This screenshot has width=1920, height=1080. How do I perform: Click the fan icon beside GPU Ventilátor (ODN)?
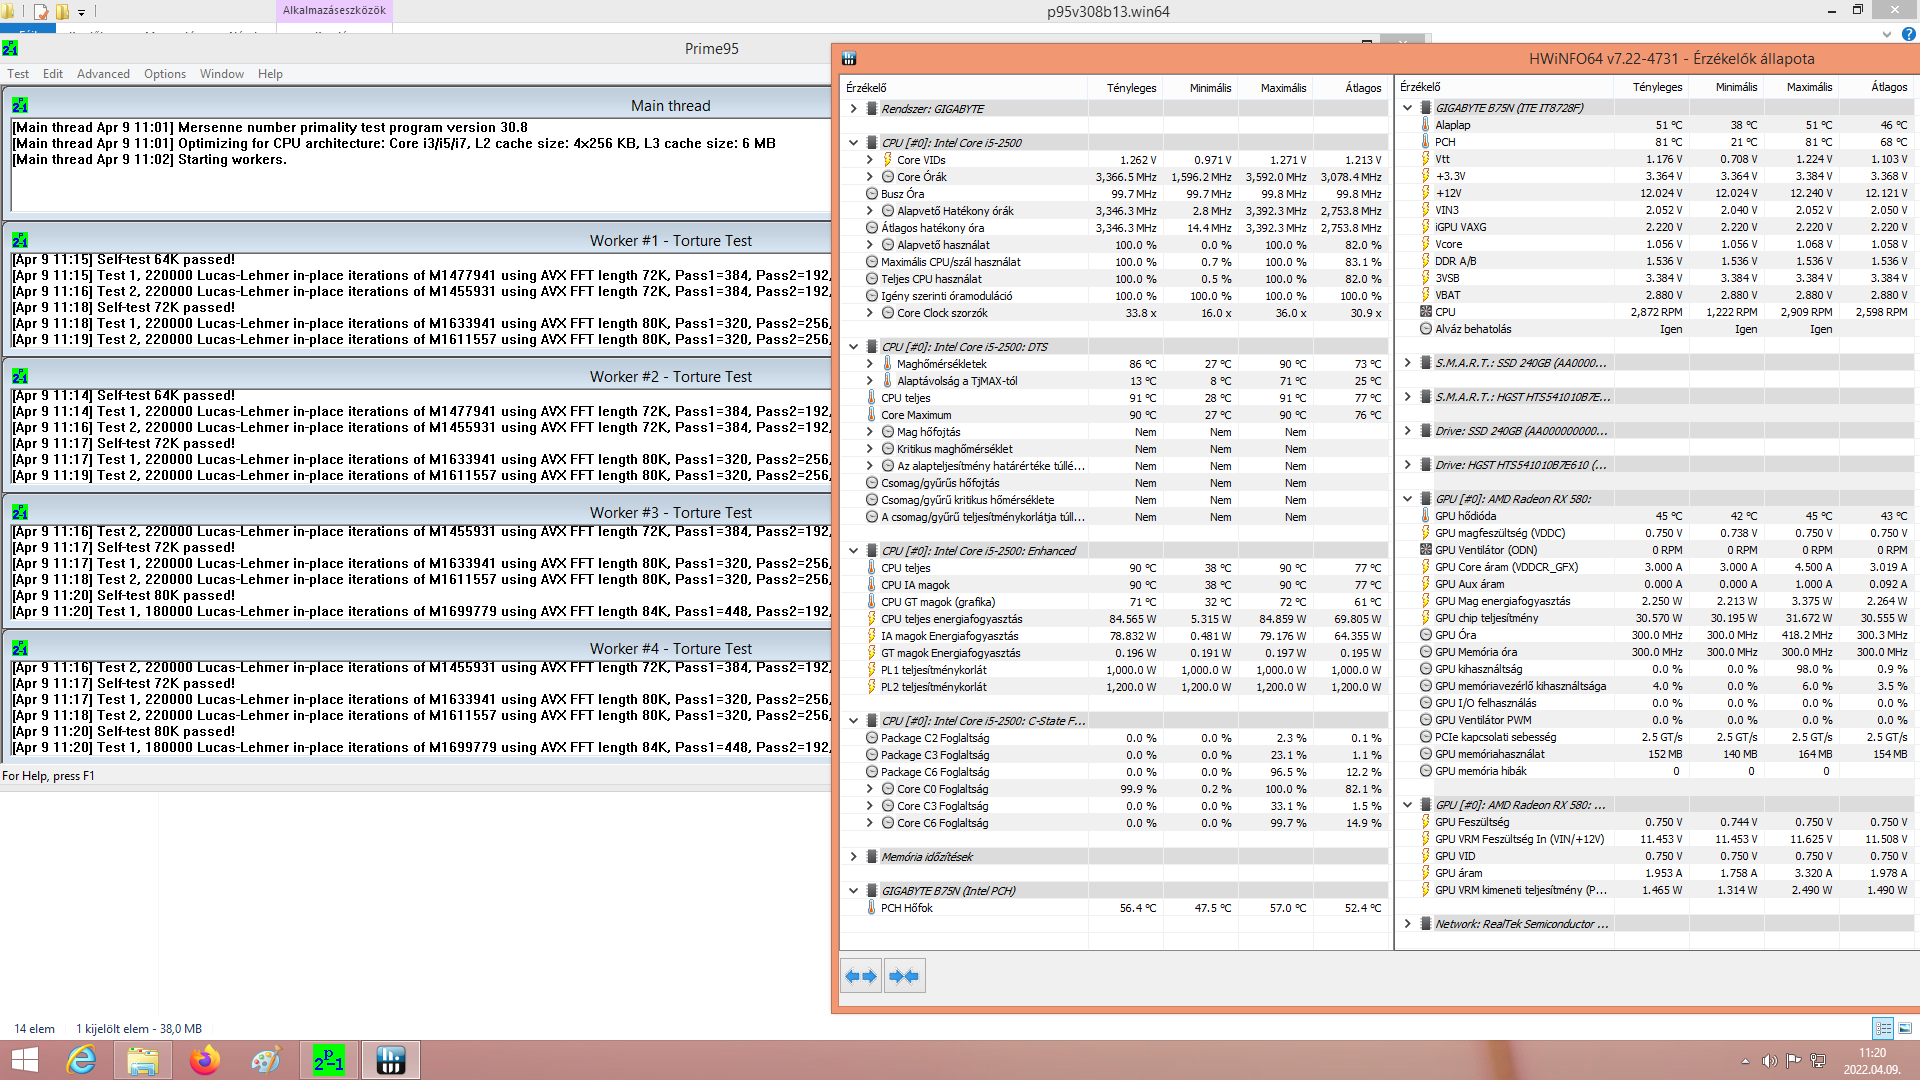[1426, 550]
